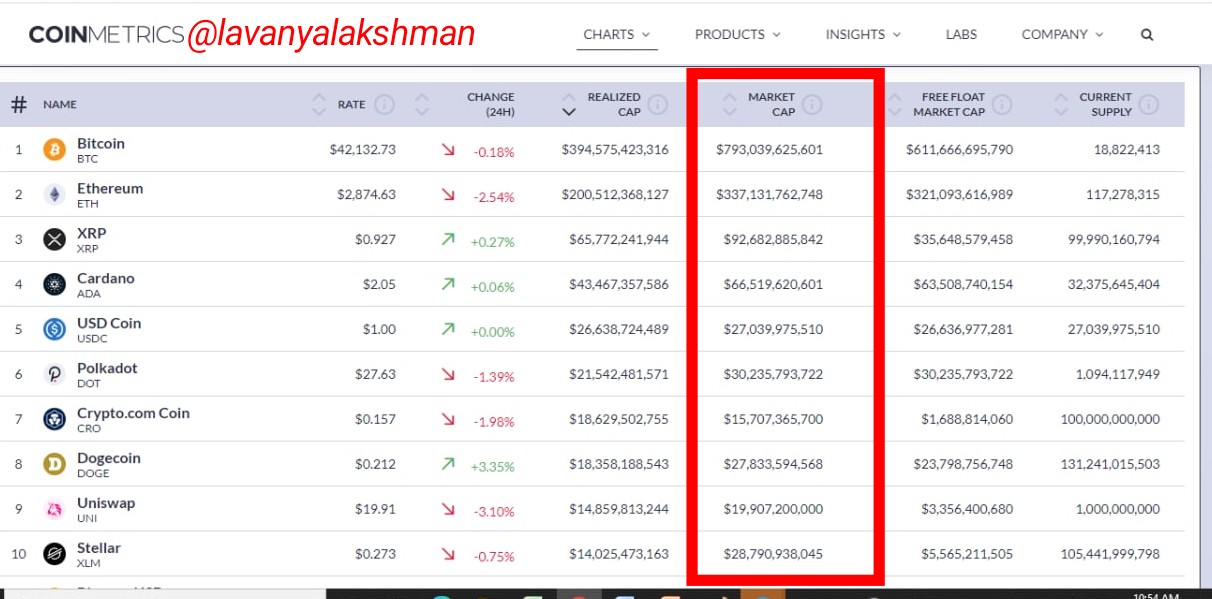Click the Current Supply column header label
Image resolution: width=1212 pixels, height=599 pixels.
pyautogui.click(x=1105, y=104)
